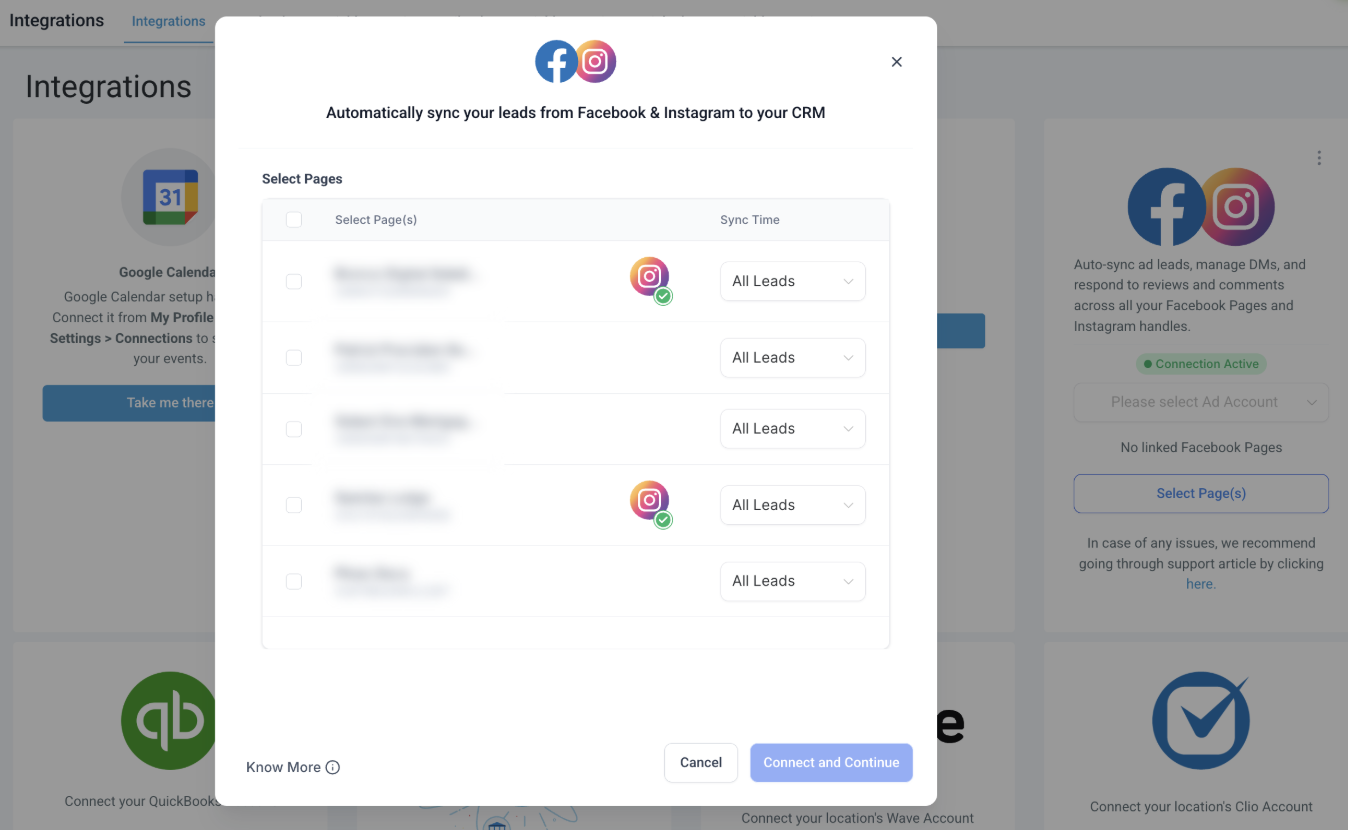This screenshot has width=1348, height=830.
Task: Expand the second row All Leads dropdown
Action: tap(793, 358)
